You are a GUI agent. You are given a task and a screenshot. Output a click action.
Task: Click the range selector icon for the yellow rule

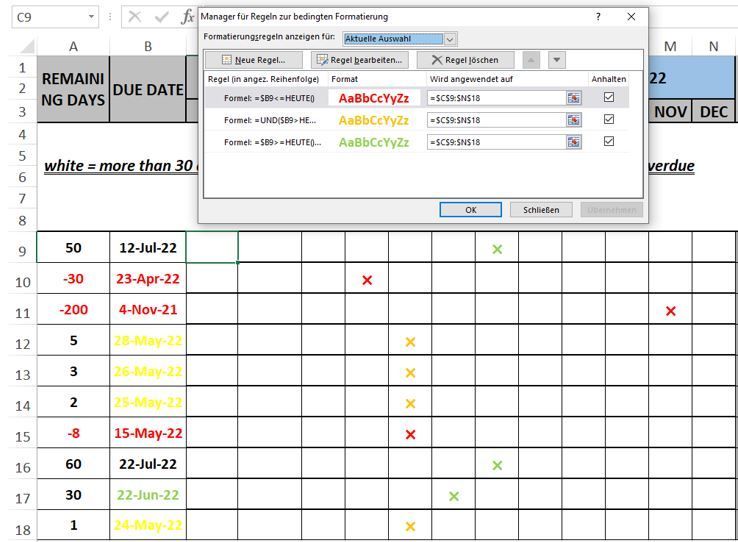pos(574,120)
